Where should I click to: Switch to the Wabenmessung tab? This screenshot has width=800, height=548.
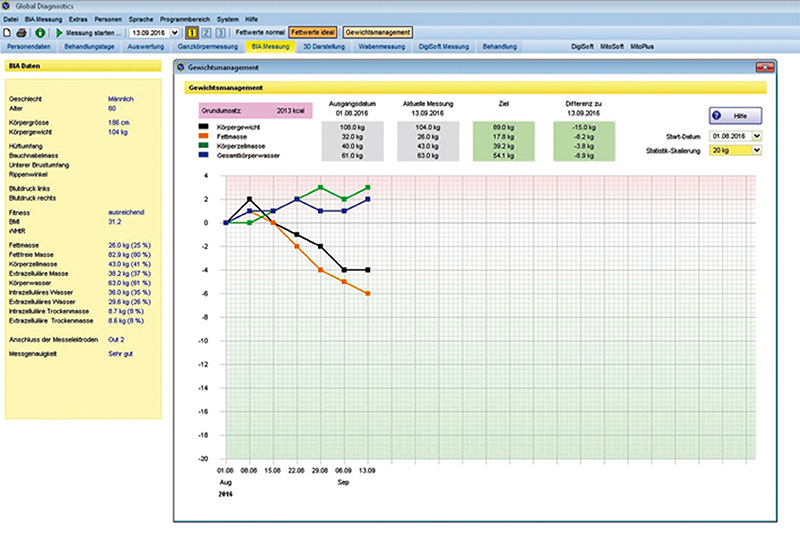pyautogui.click(x=382, y=46)
